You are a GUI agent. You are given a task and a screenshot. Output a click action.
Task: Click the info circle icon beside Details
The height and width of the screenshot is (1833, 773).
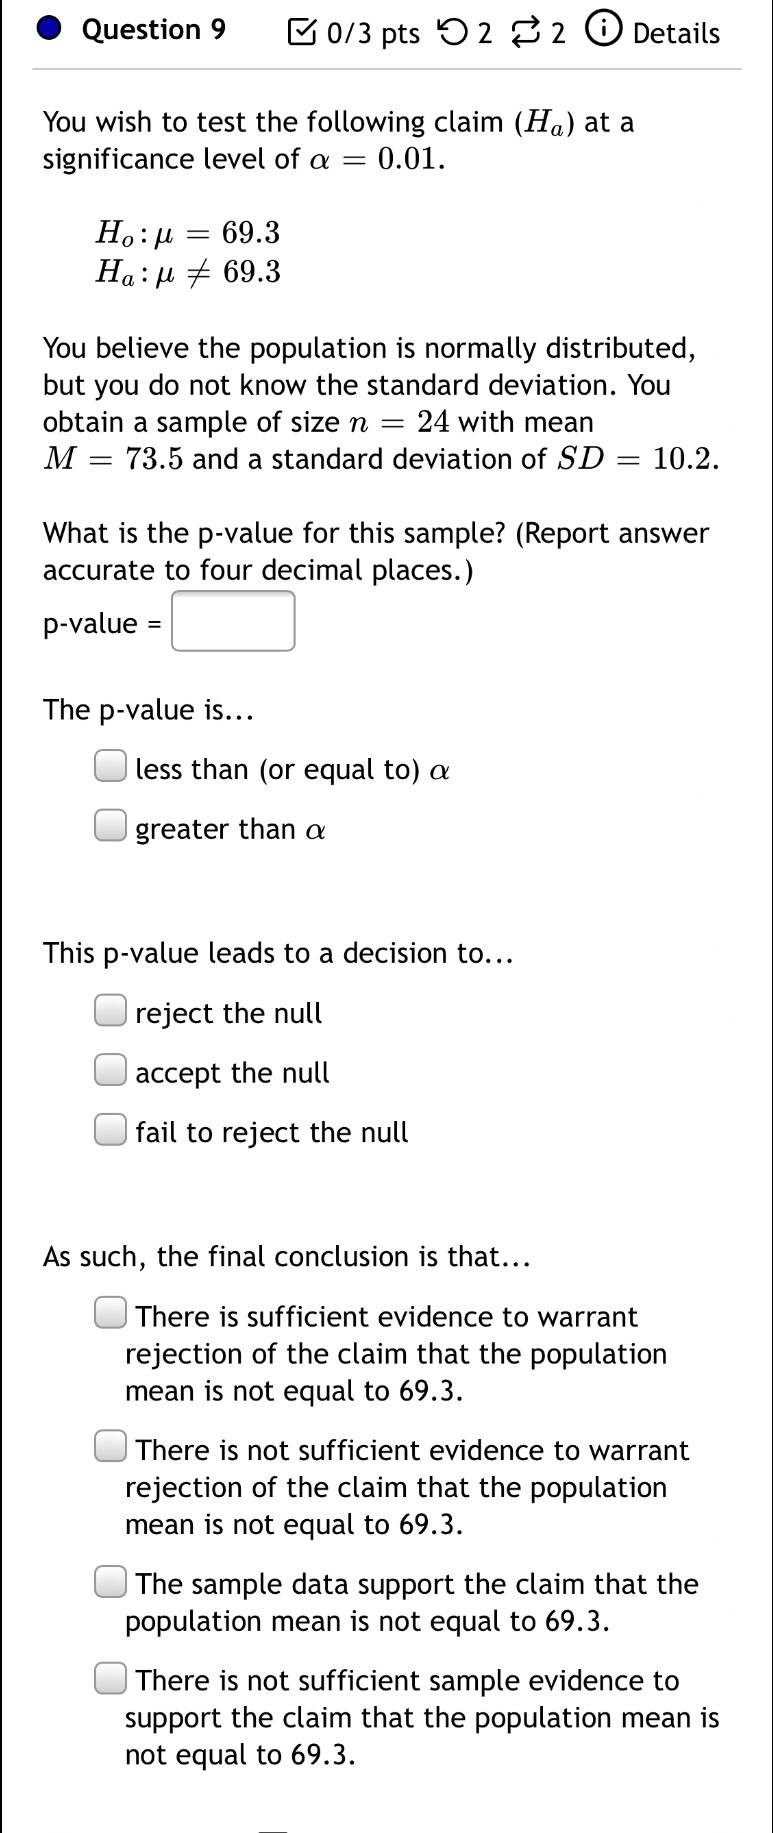tap(602, 32)
